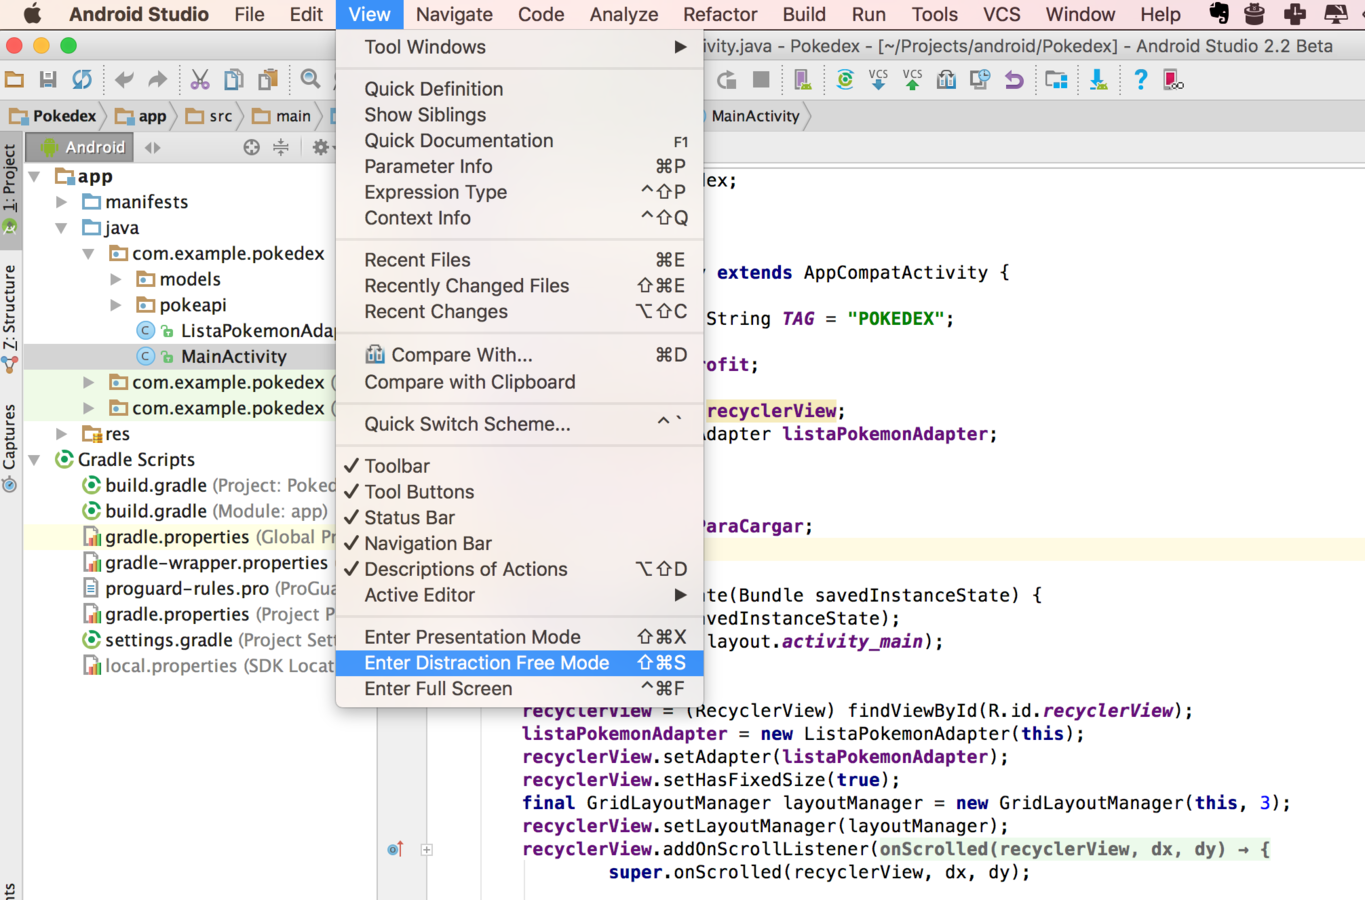1365x900 pixels.
Task: Collapse all nodes in the Project panel
Action: (281, 147)
